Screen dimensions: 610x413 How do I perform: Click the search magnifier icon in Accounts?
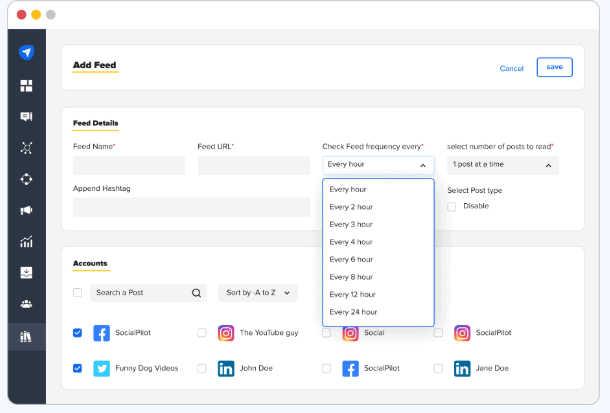196,293
